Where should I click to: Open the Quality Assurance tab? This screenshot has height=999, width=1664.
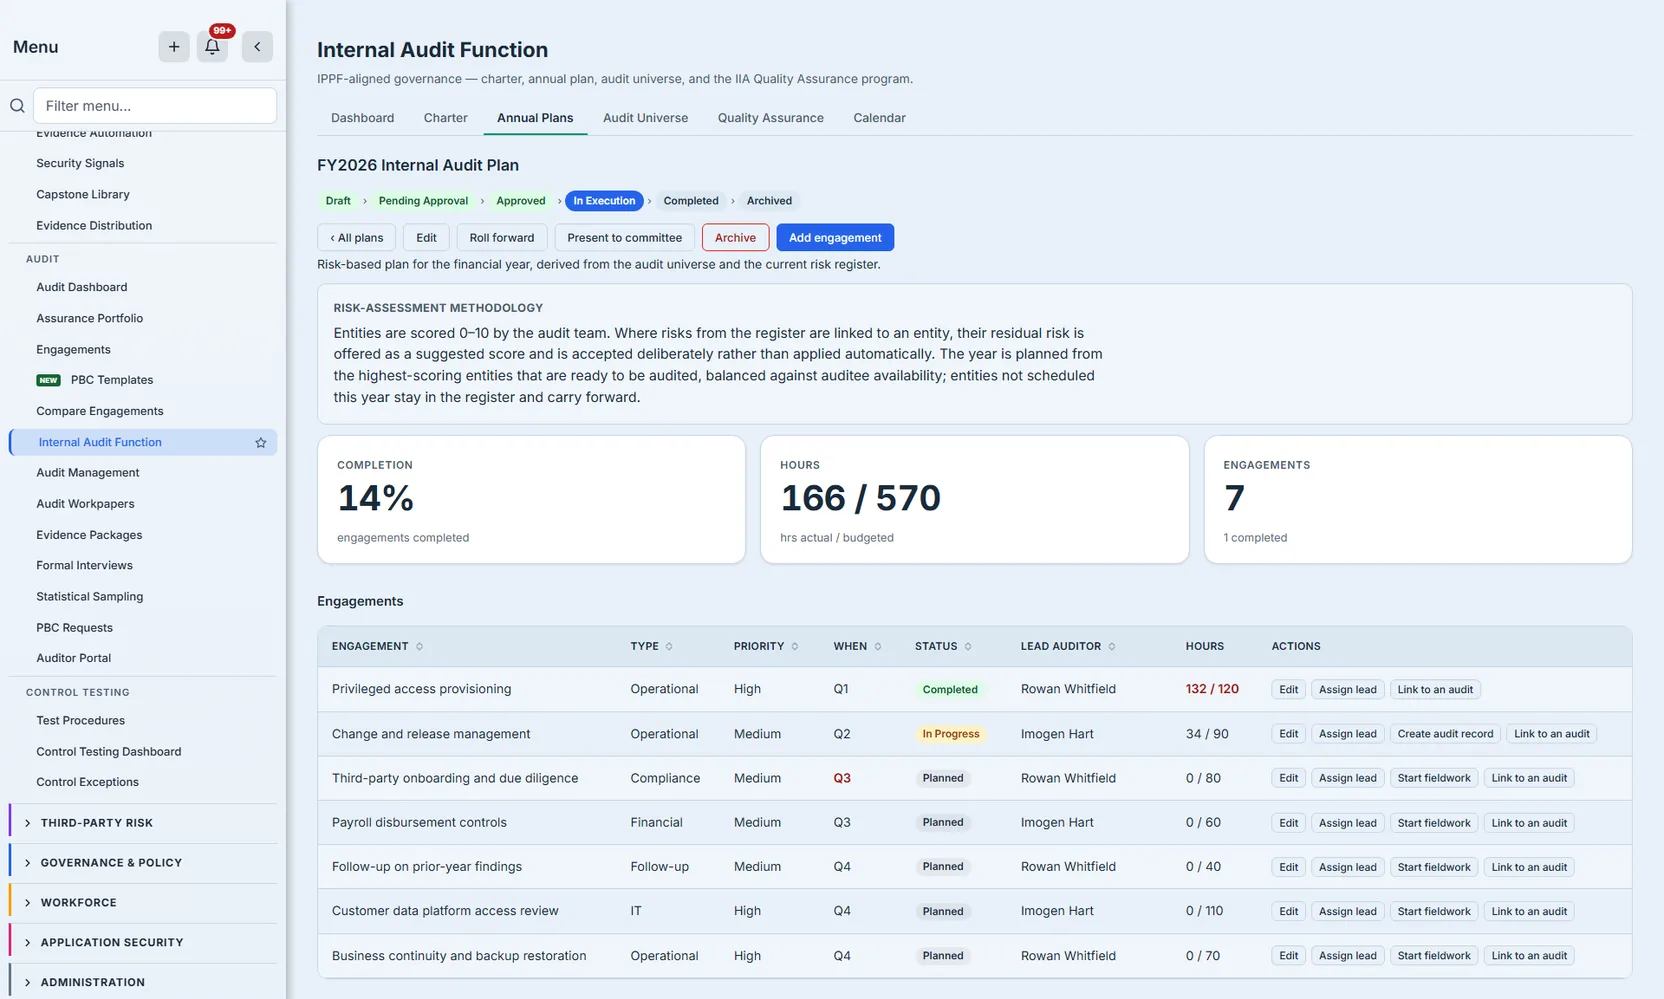coord(770,118)
